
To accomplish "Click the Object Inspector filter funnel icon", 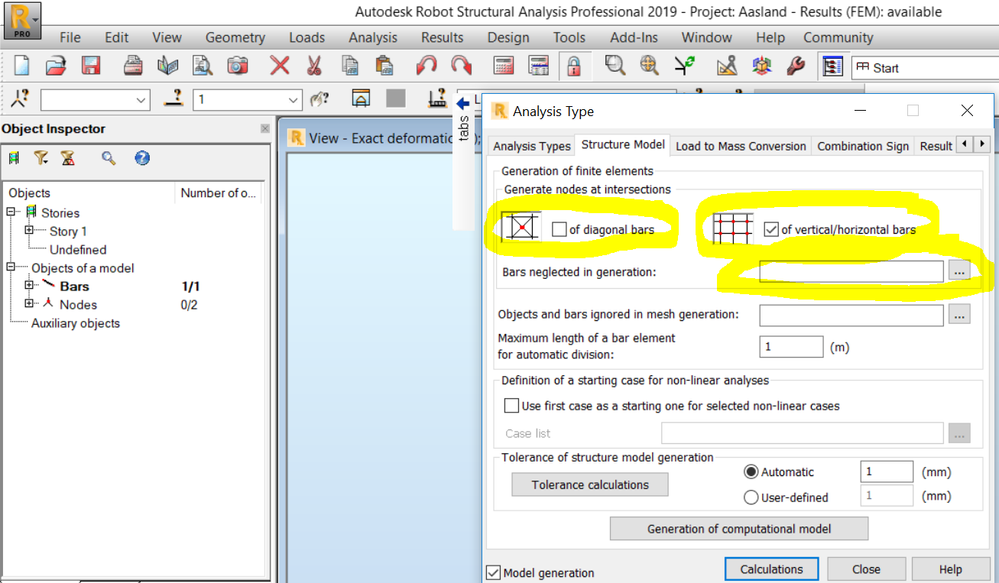I will tap(41, 158).
